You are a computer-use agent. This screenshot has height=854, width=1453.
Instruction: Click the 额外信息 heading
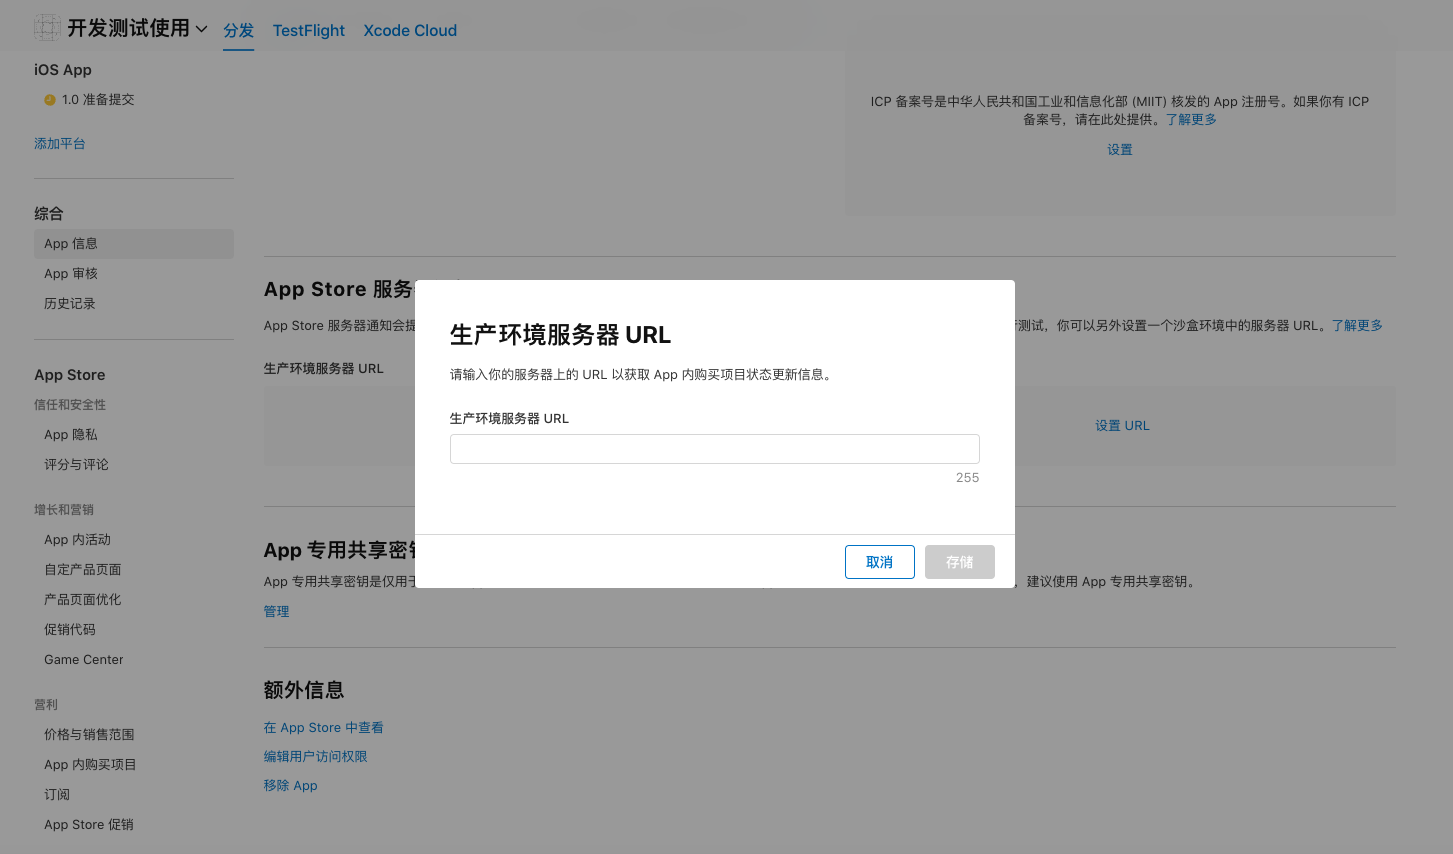point(304,690)
